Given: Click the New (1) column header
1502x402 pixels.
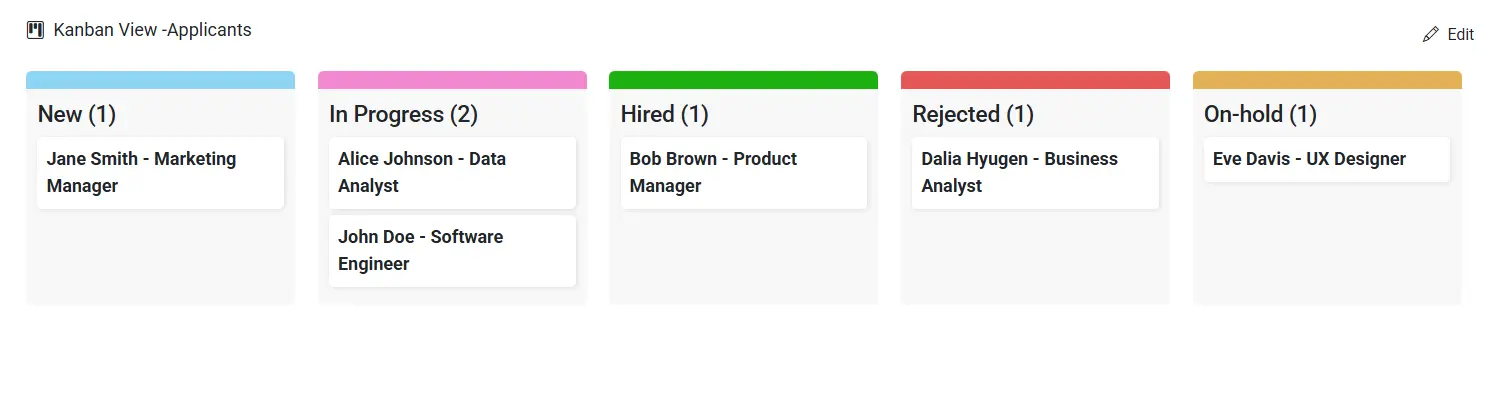Looking at the screenshot, I should 77,114.
